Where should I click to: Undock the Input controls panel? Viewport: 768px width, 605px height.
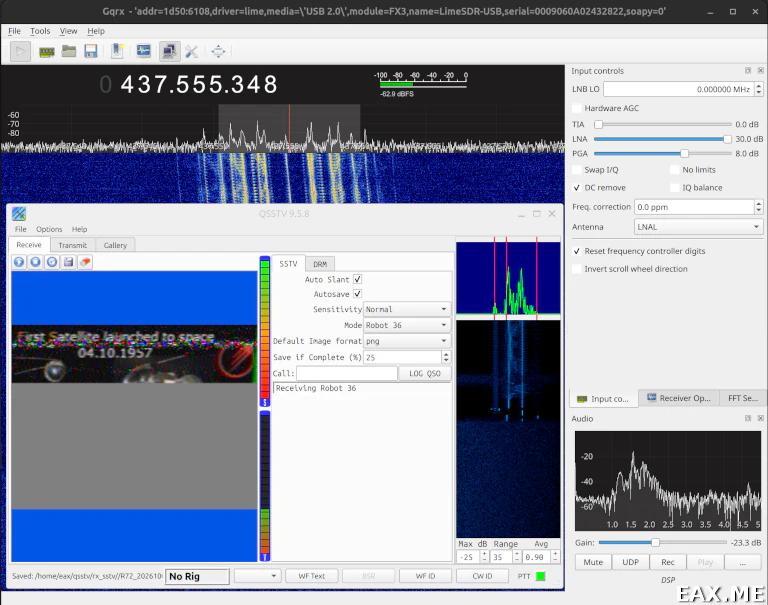pos(748,71)
